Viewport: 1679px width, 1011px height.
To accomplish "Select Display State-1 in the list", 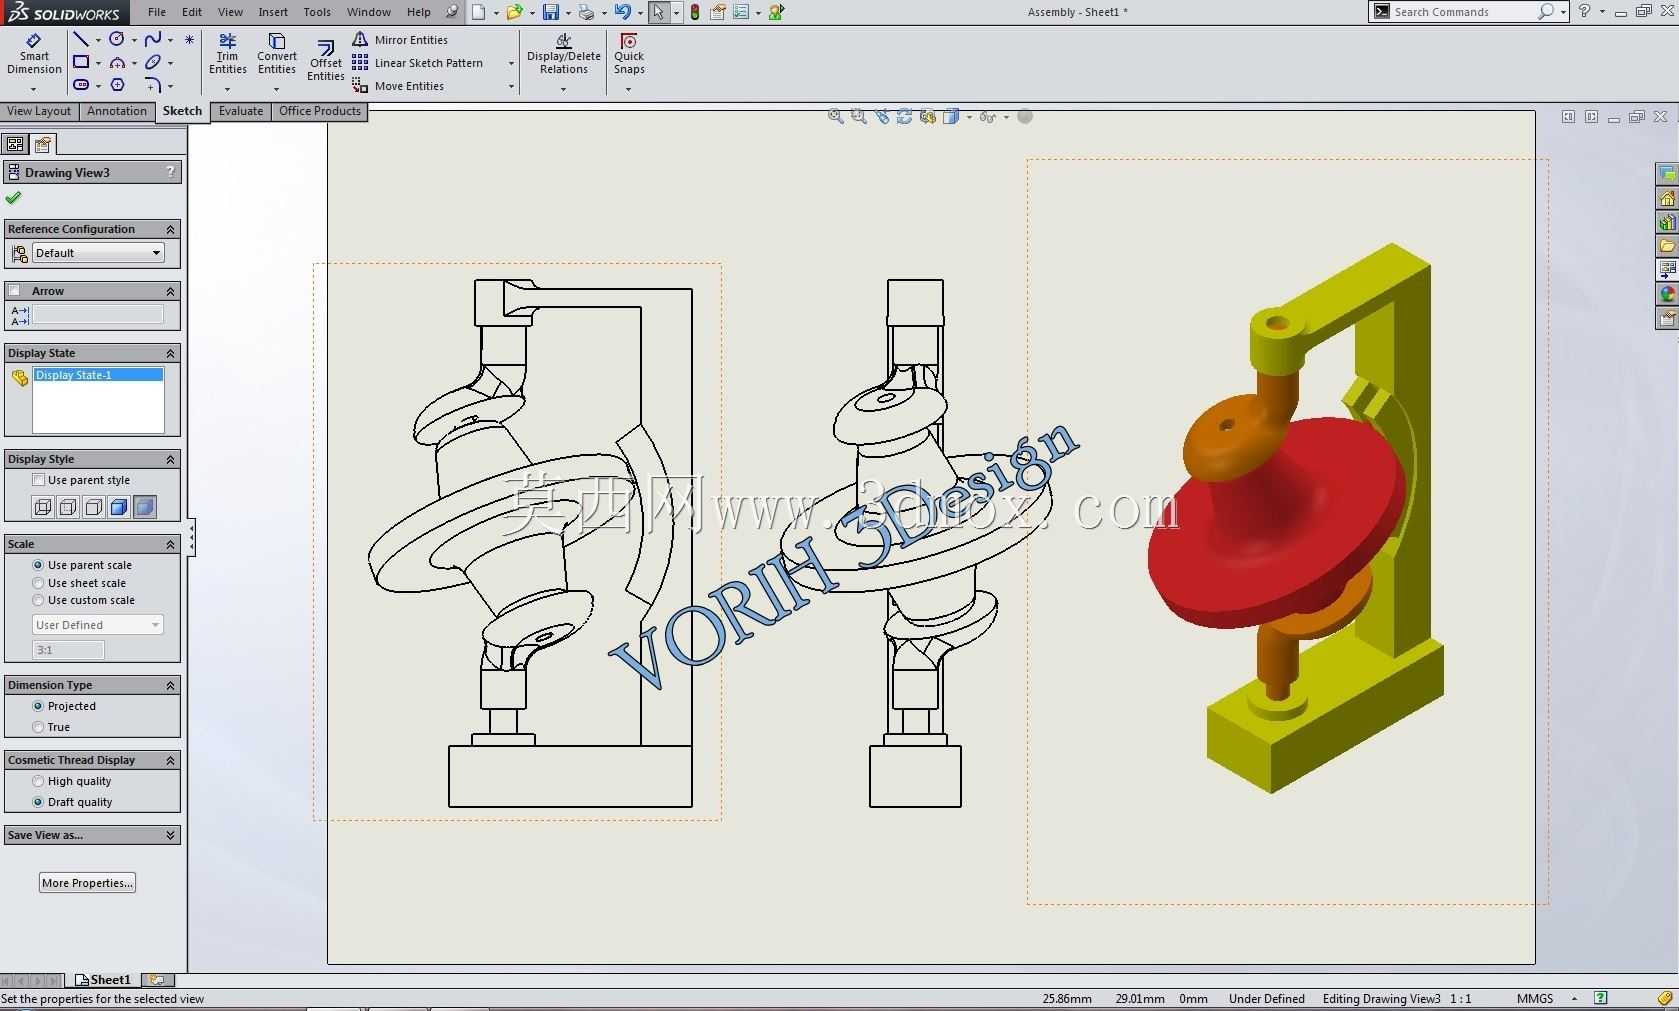I will point(98,375).
